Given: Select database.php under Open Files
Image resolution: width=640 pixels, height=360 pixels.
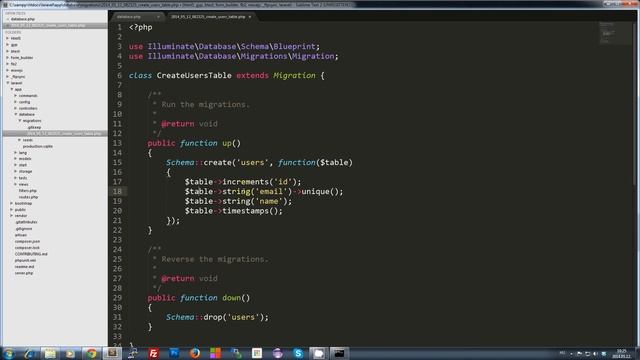Looking at the screenshot, I should pos(23,19).
